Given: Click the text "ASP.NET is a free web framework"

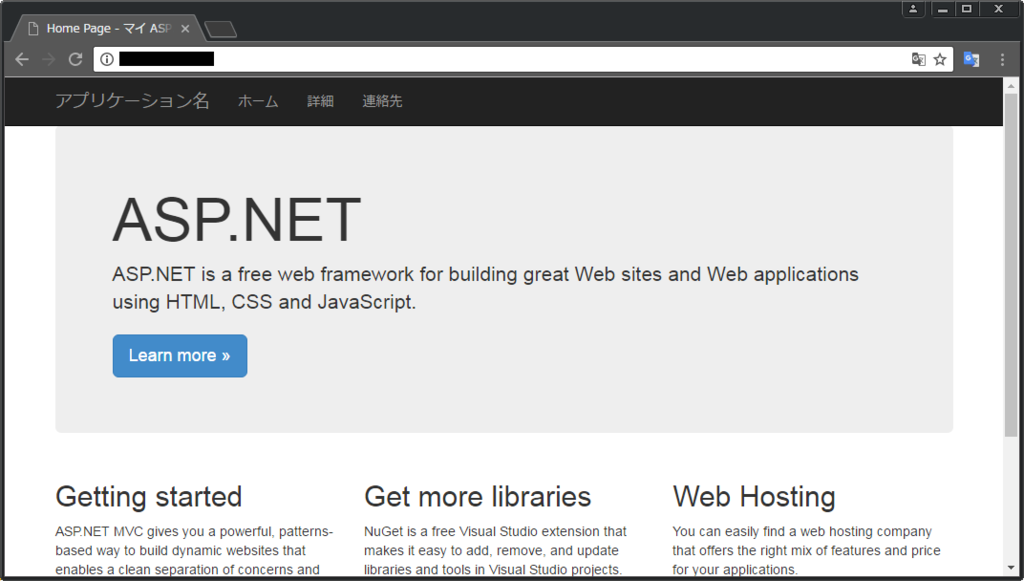Looking at the screenshot, I should [x=263, y=274].
